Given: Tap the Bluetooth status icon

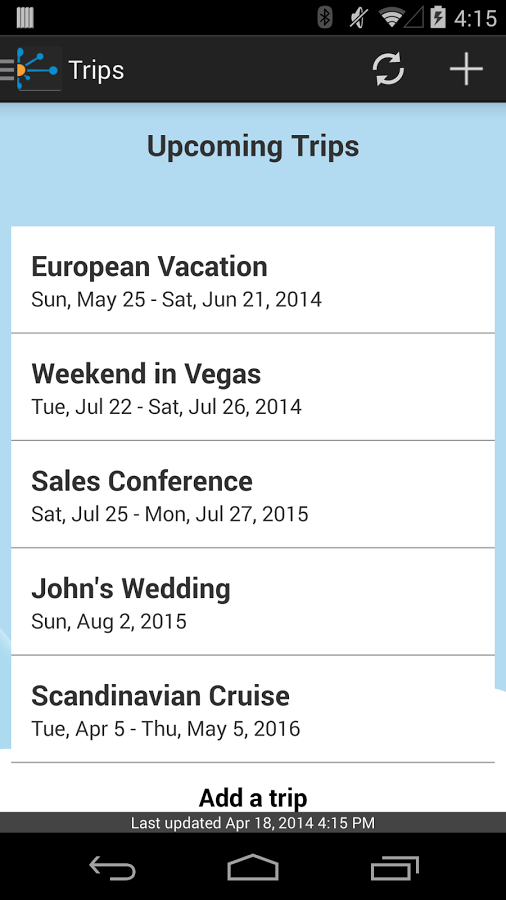Looking at the screenshot, I should (325, 18).
